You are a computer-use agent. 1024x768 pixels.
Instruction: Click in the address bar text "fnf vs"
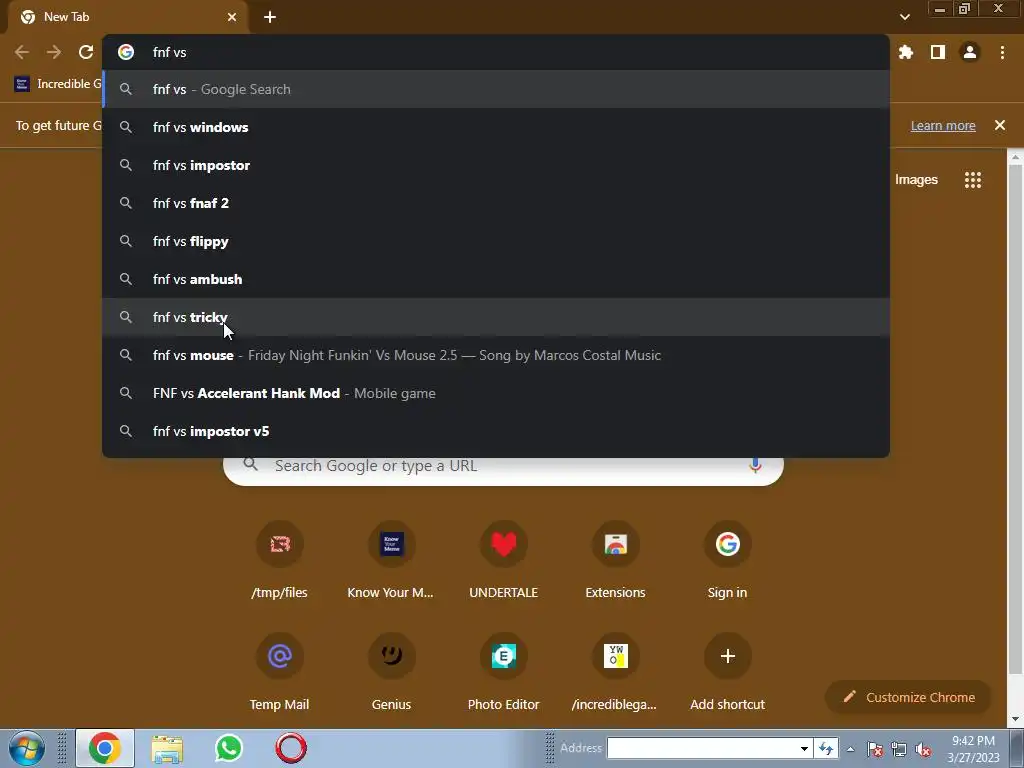point(170,52)
